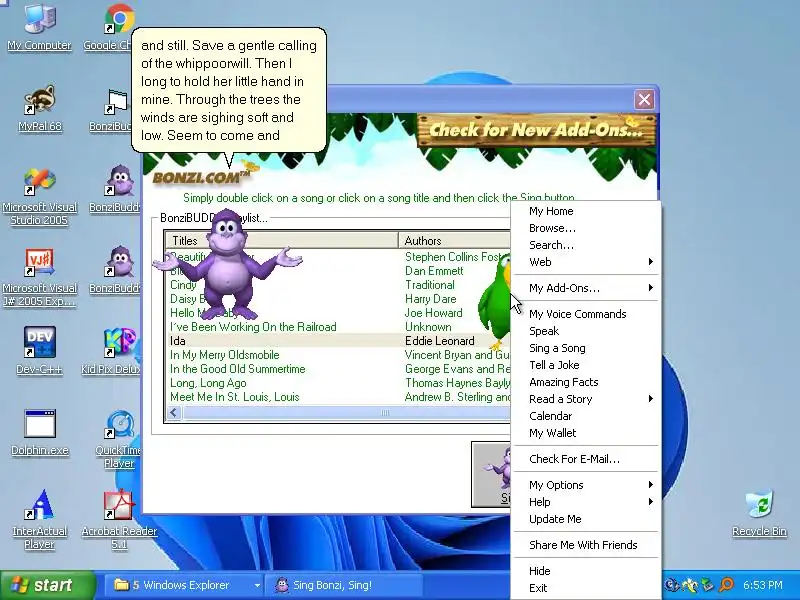Screen dimensions: 800x600
Task: Open the Windows start menu
Action: click(x=47, y=585)
